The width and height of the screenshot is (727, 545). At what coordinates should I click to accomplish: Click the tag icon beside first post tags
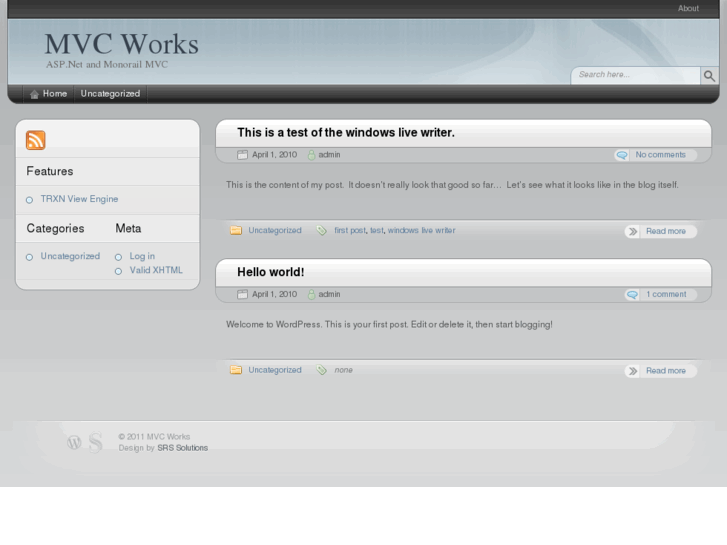[321, 231]
